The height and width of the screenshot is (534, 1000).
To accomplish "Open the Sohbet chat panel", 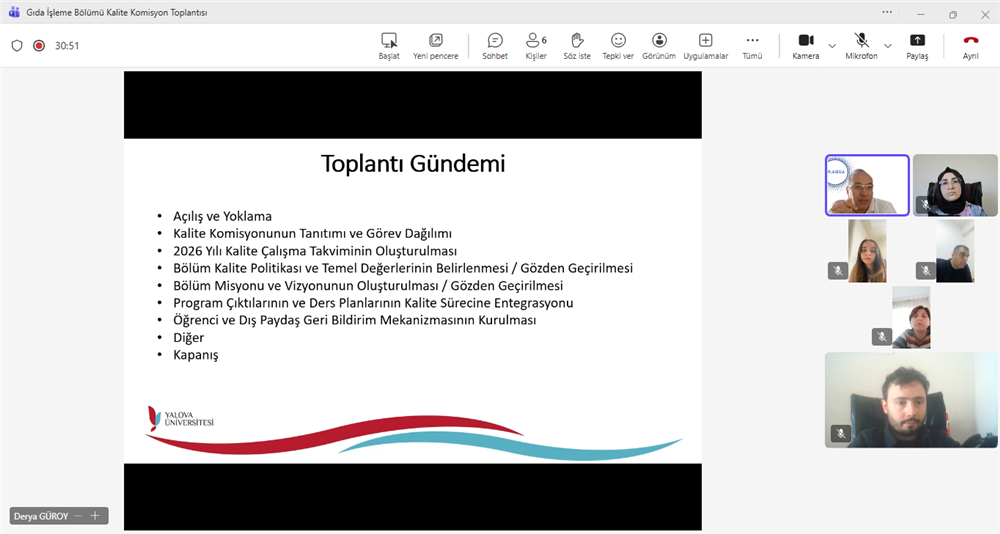I will (x=495, y=45).
